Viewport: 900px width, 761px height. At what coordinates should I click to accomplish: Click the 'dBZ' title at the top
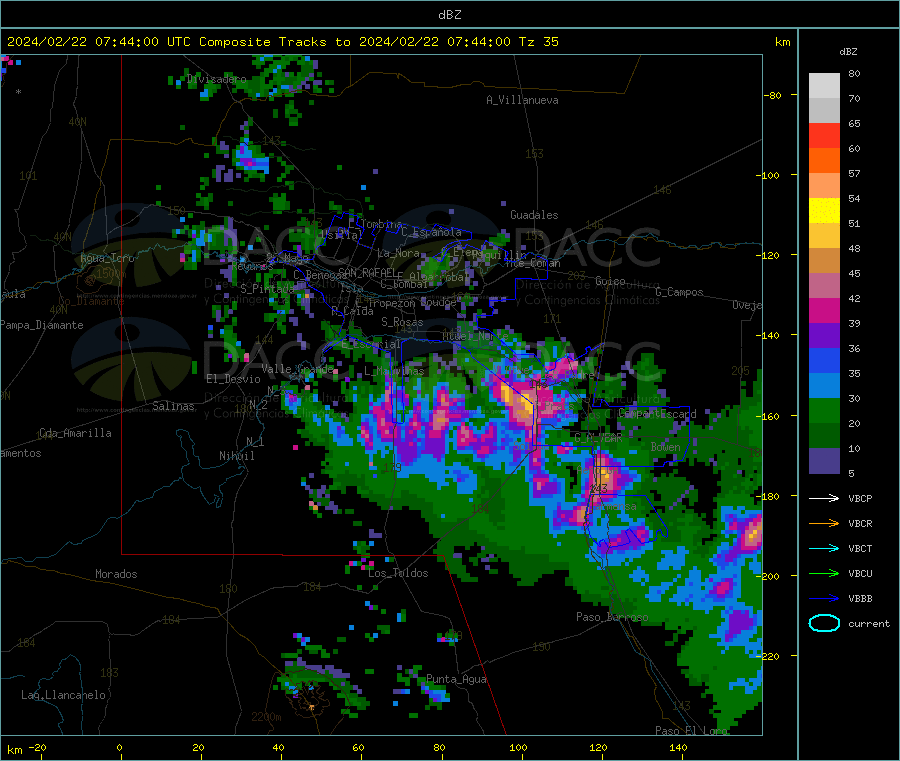(x=449, y=15)
